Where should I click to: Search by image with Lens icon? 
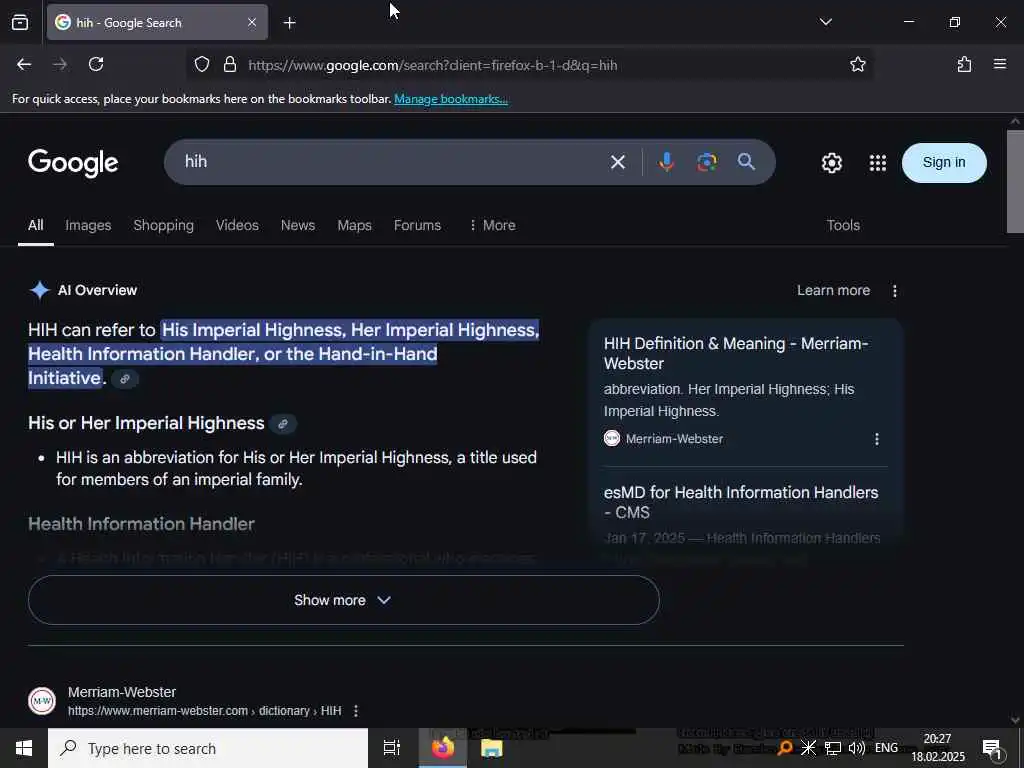(x=707, y=162)
